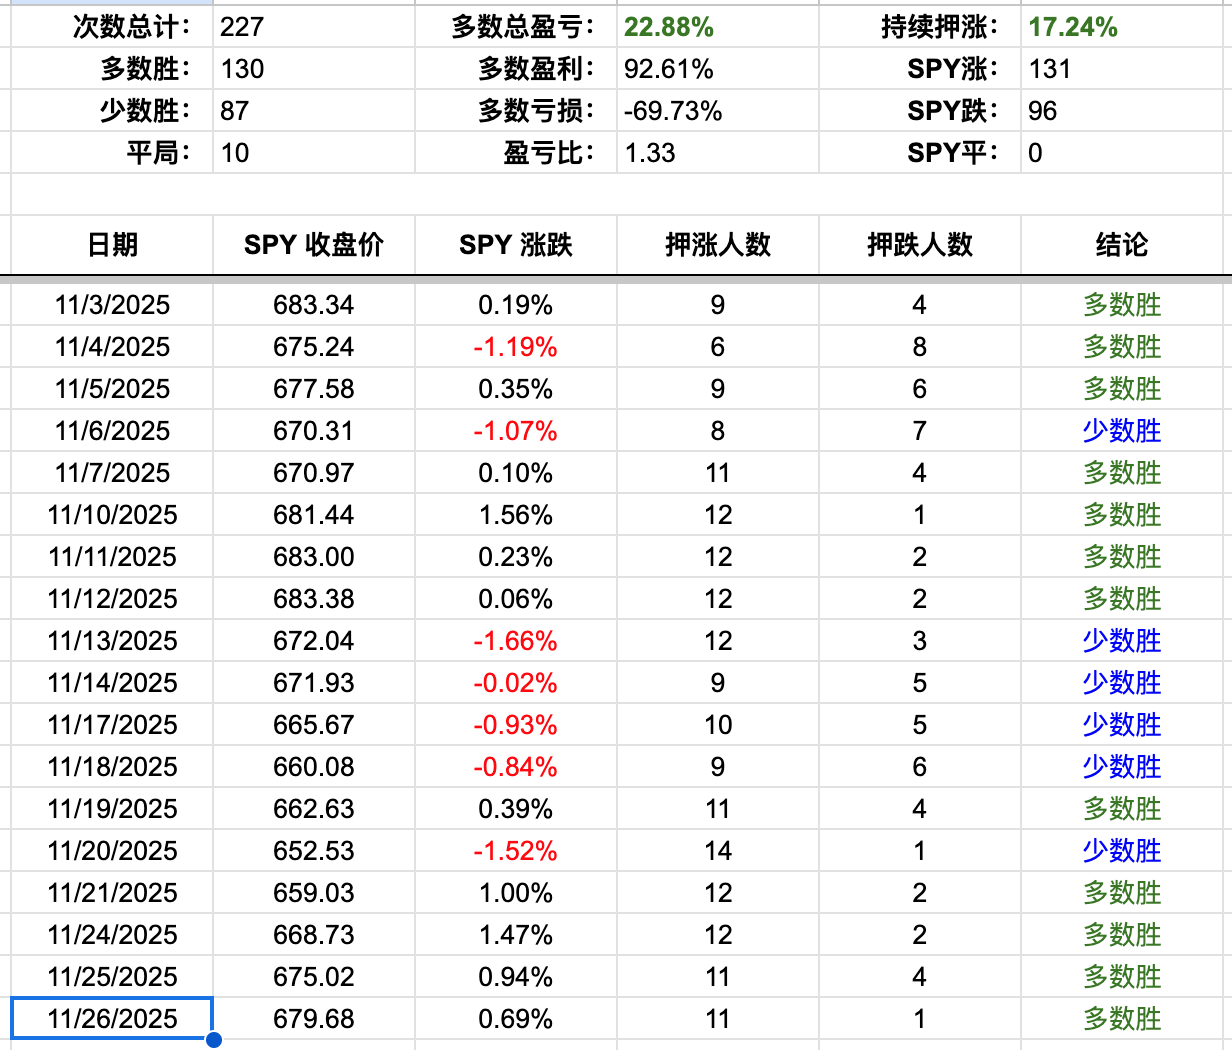The width and height of the screenshot is (1232, 1050).
Task: Click the 结论 column header
Action: pyautogui.click(x=1118, y=245)
